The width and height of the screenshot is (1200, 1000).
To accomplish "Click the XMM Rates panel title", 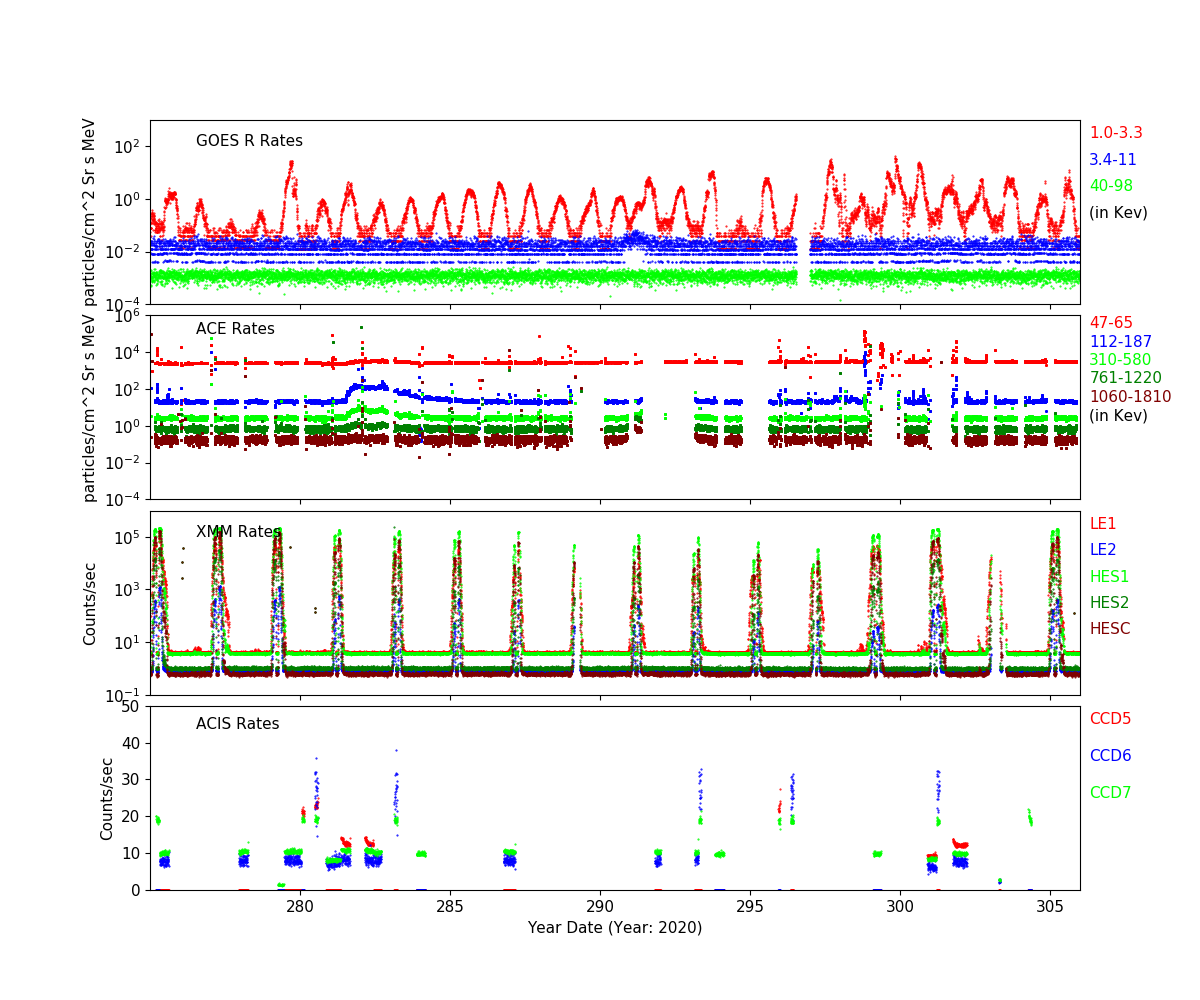I will [x=238, y=532].
